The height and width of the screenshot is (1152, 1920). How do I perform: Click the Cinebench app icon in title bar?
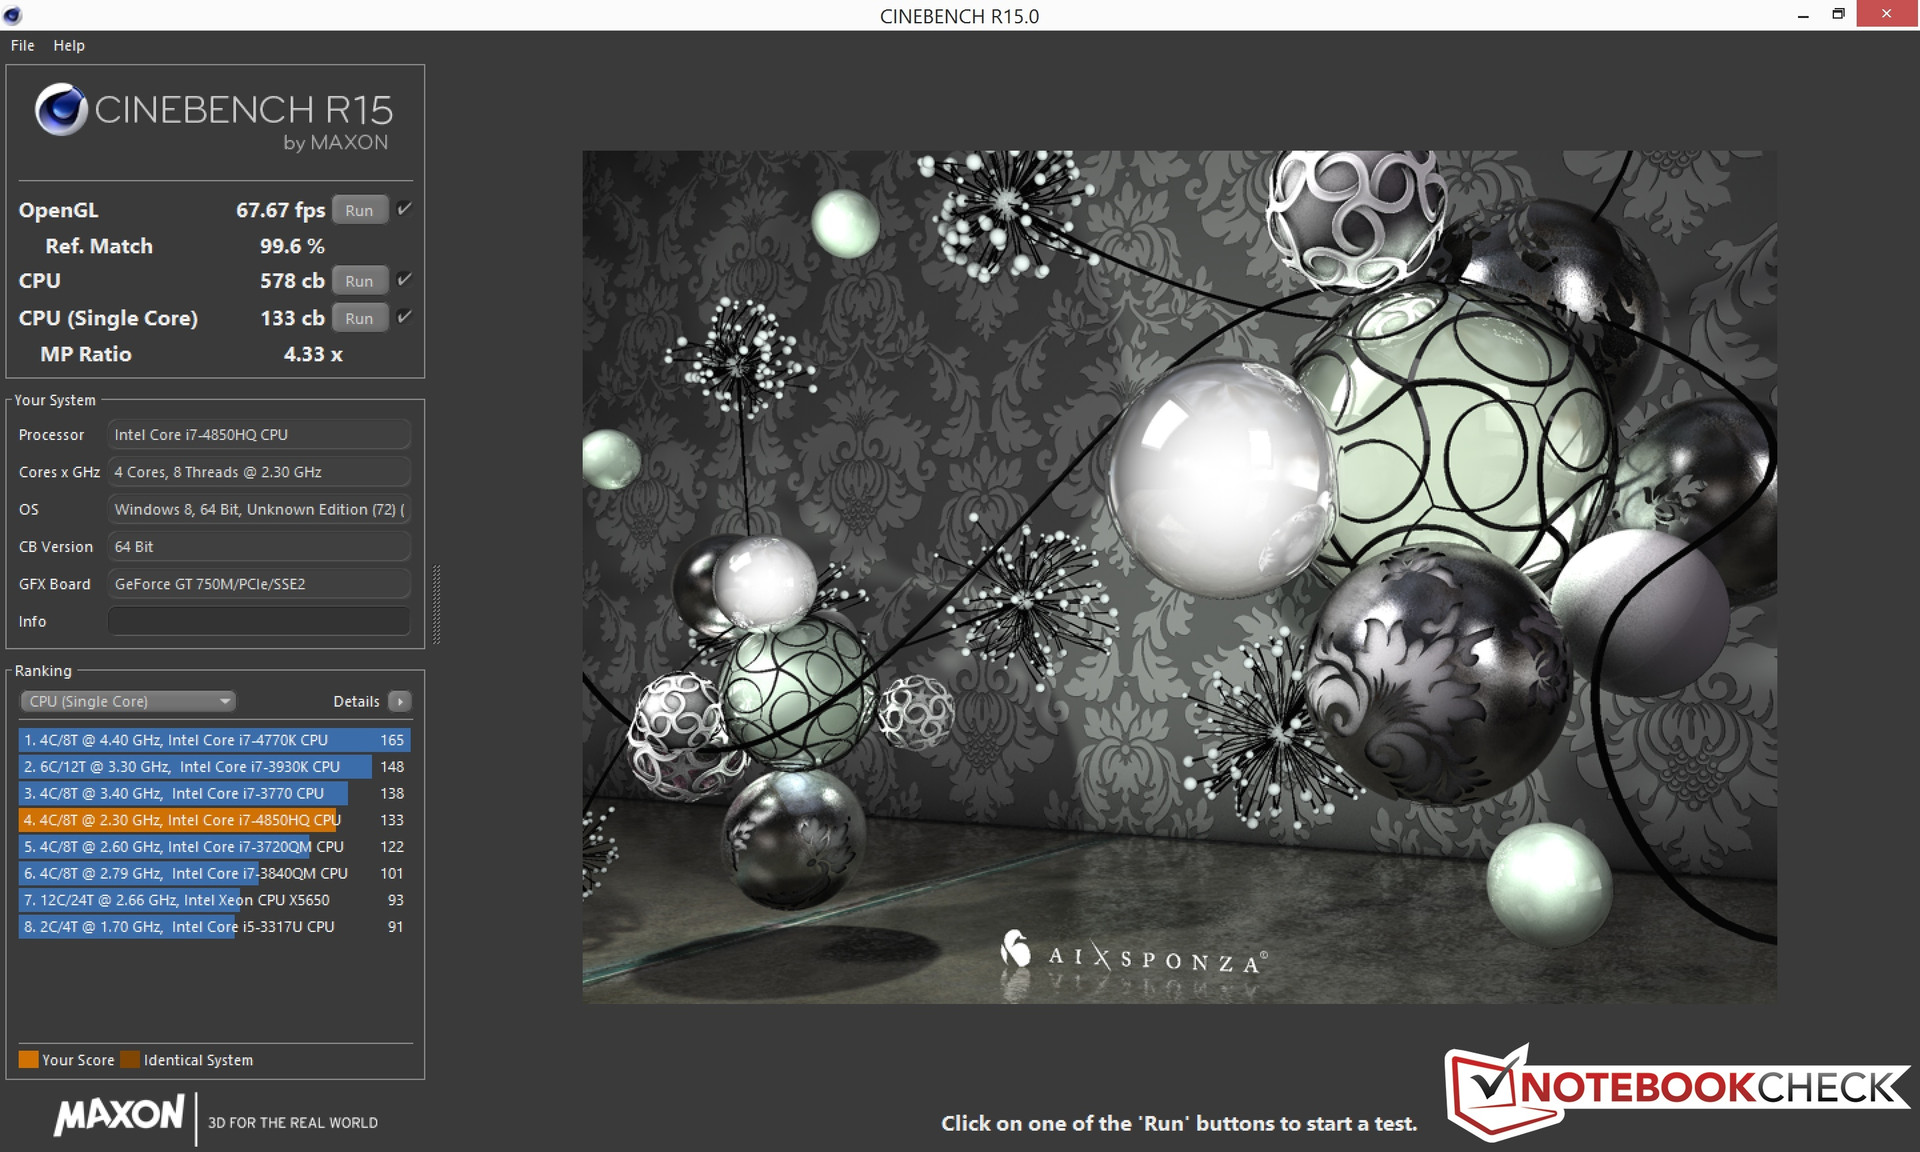[x=12, y=15]
